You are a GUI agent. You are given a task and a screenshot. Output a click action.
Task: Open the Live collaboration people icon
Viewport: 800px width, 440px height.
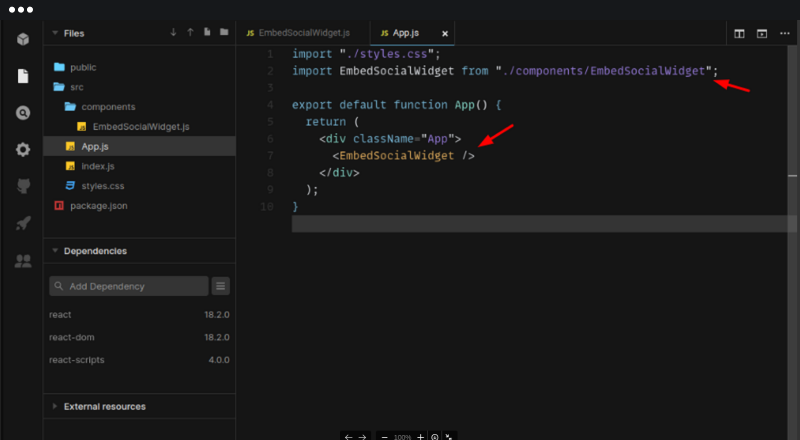(x=23, y=261)
